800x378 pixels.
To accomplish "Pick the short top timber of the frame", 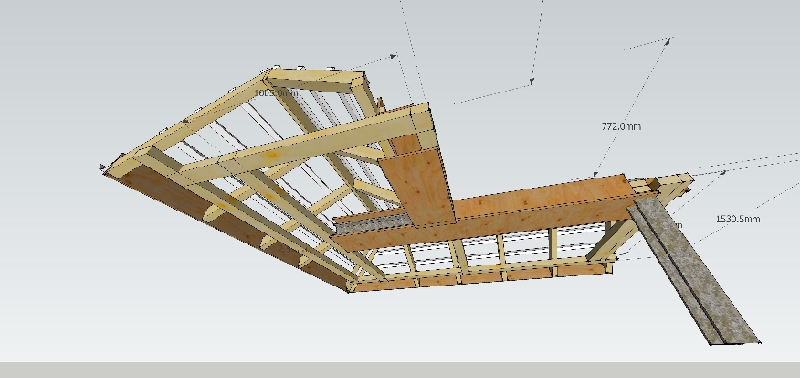I will (x=315, y=81).
